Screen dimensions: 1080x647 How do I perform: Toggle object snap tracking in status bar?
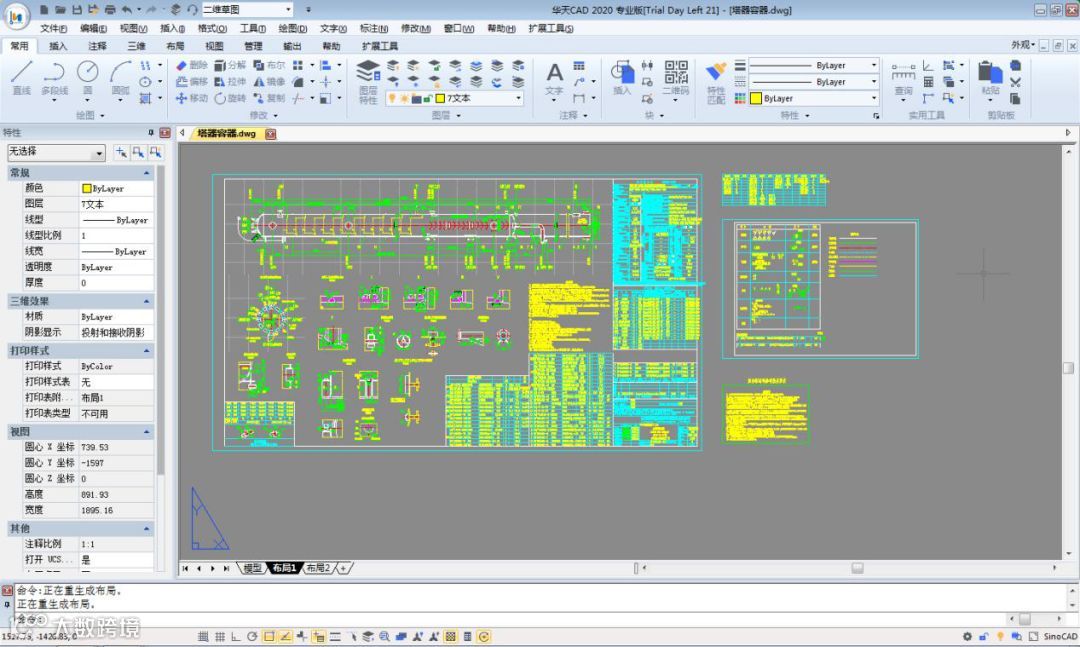(286, 637)
